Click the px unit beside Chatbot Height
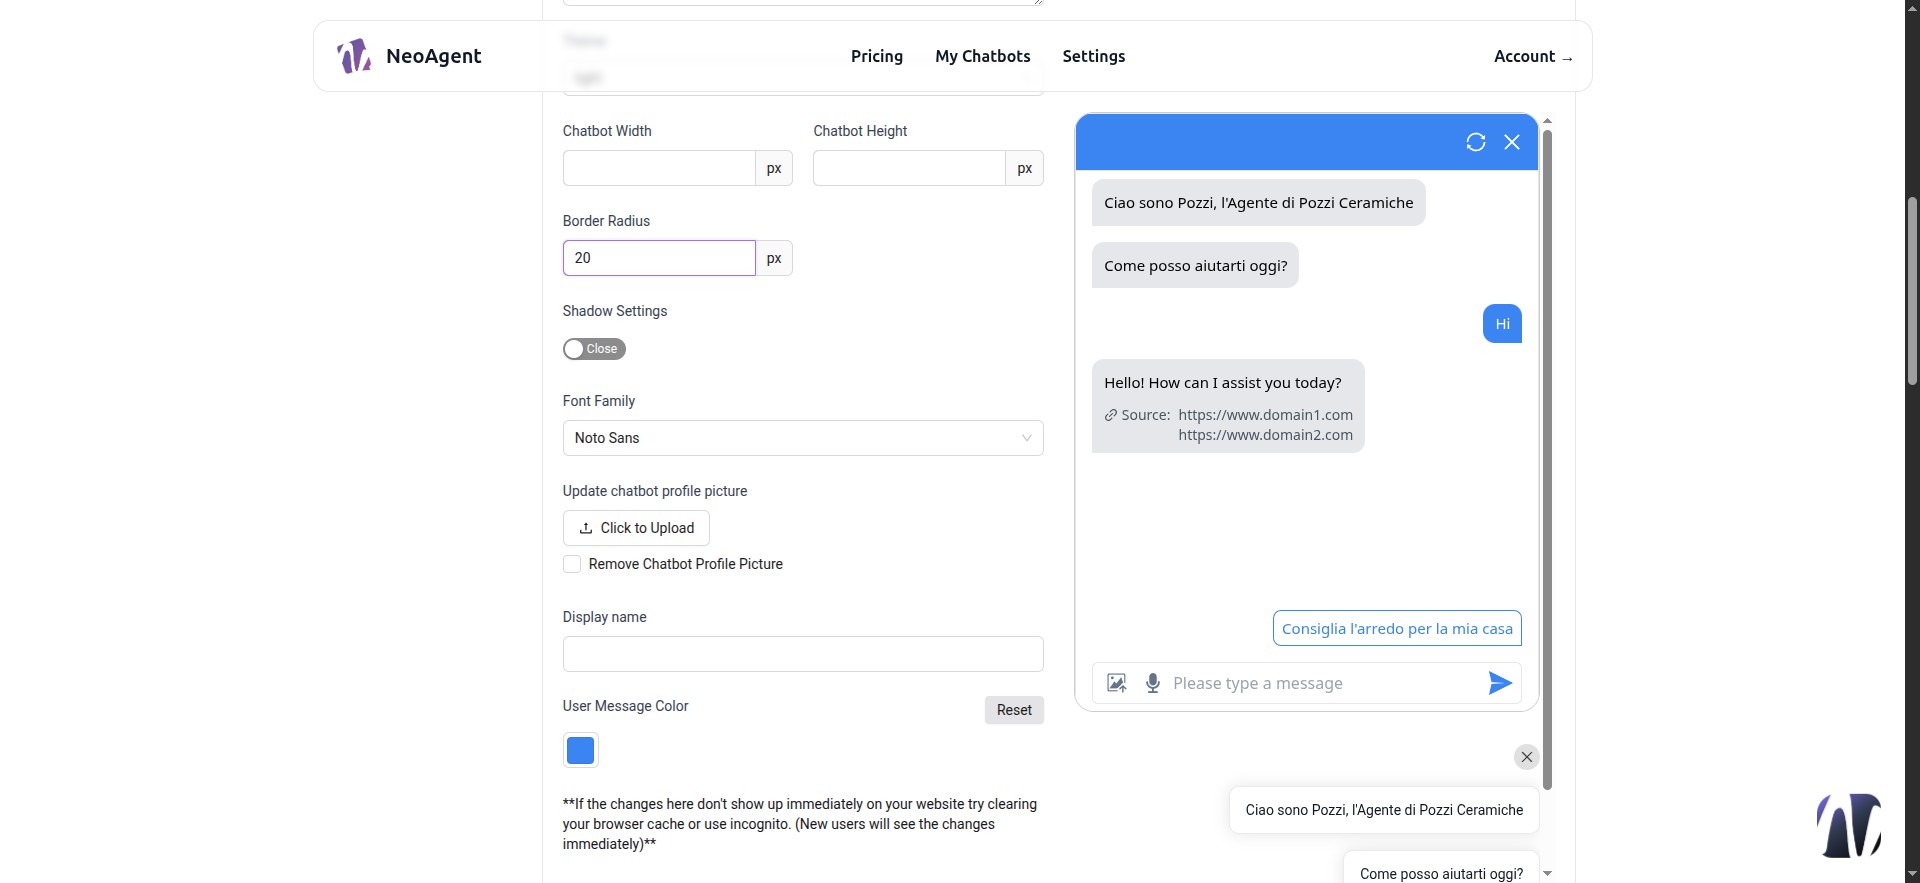This screenshot has width=1920, height=883. click(x=1024, y=168)
